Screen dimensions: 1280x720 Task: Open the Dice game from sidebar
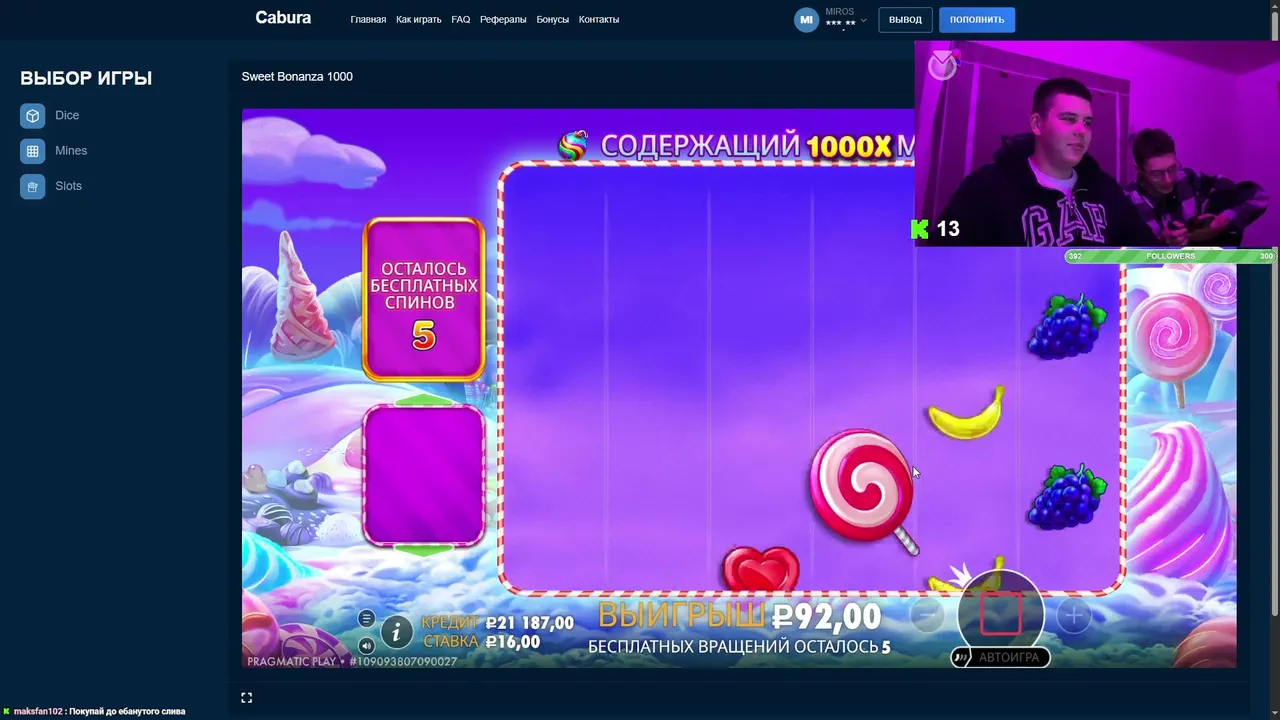point(50,116)
